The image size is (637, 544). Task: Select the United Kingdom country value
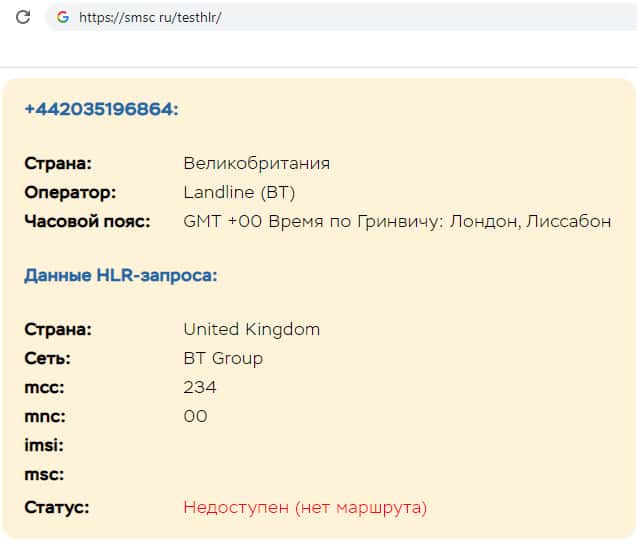coord(251,329)
